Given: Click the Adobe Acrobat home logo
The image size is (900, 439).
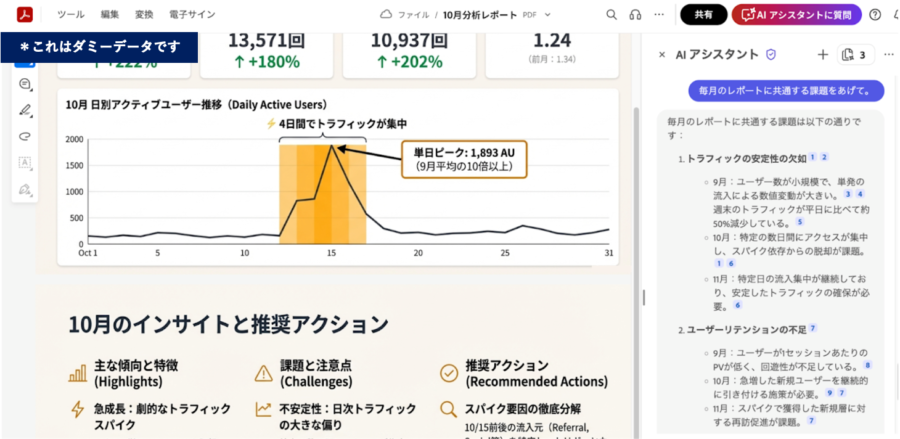Looking at the screenshot, I should 22,14.
